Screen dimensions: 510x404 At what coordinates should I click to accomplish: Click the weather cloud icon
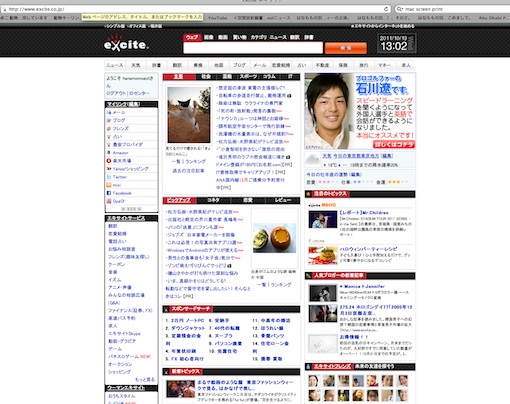[313, 160]
